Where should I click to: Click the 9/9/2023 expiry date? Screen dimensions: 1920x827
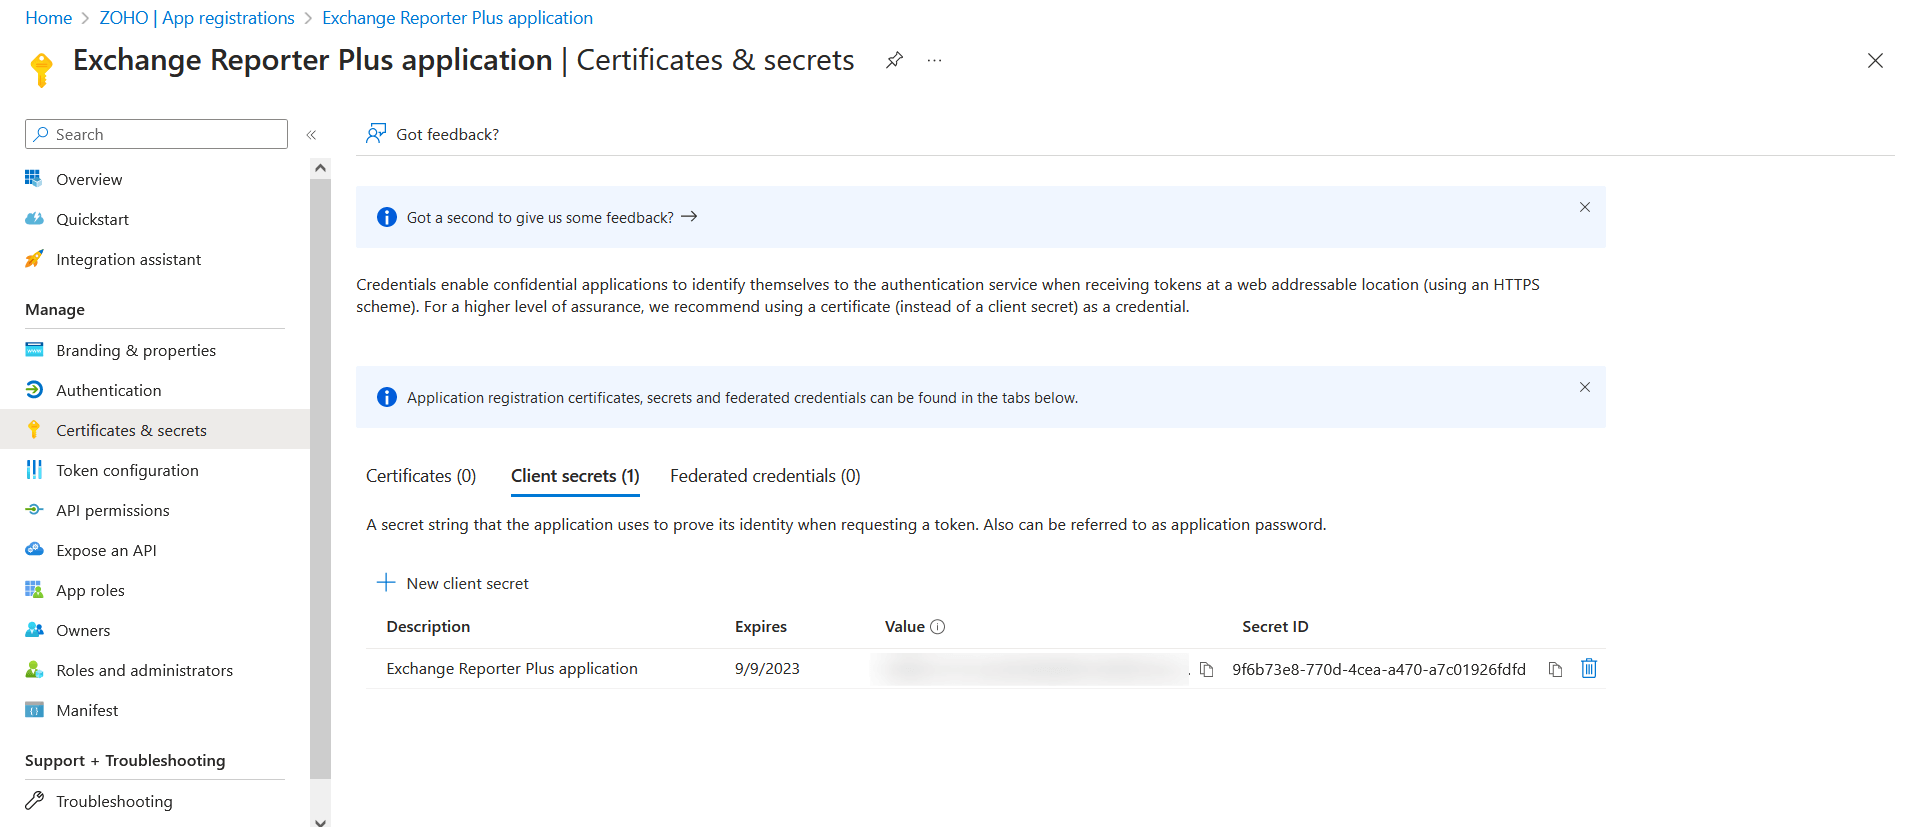coord(767,669)
